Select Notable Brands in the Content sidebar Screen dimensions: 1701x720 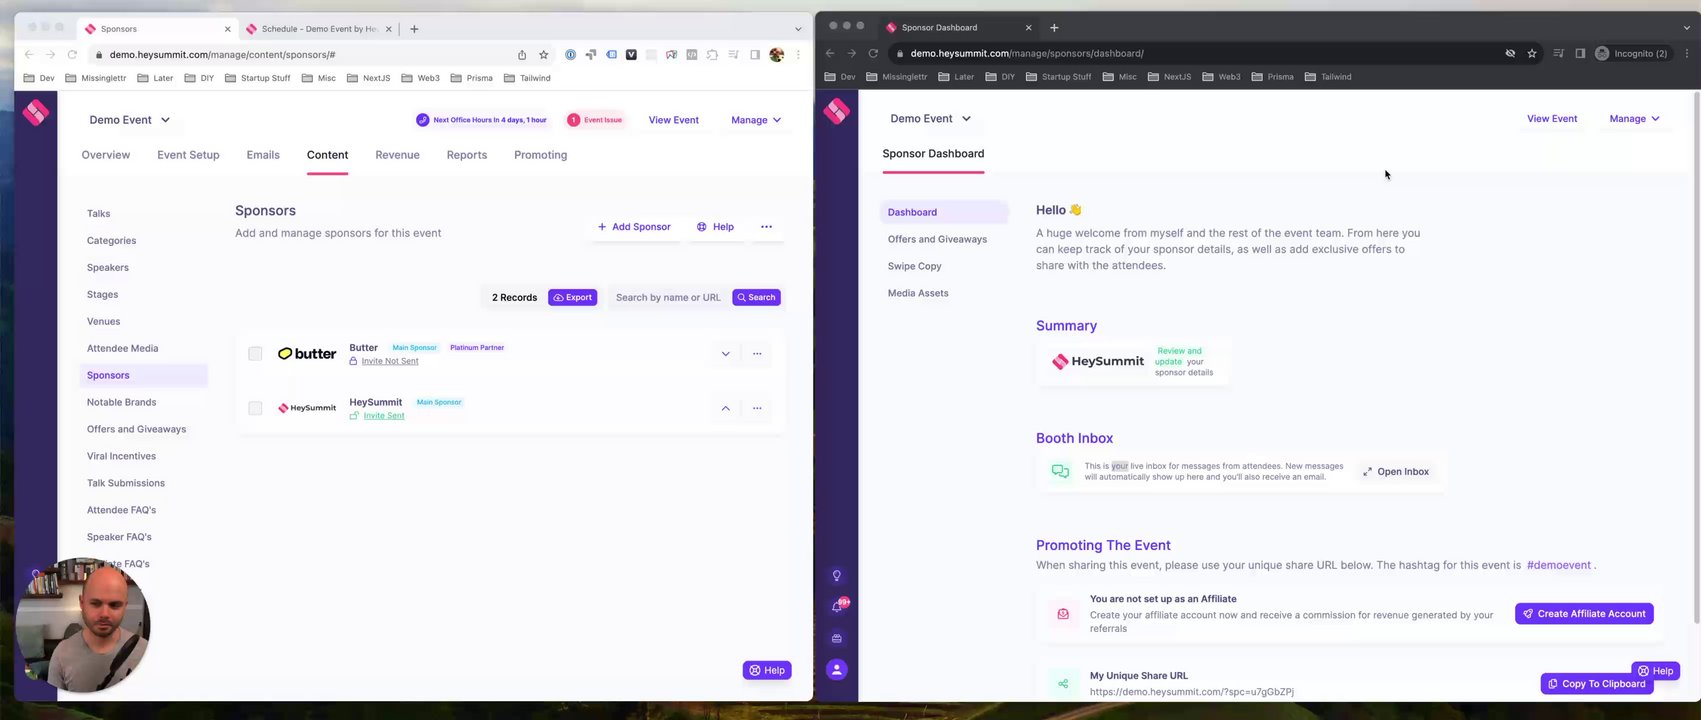[x=121, y=402]
